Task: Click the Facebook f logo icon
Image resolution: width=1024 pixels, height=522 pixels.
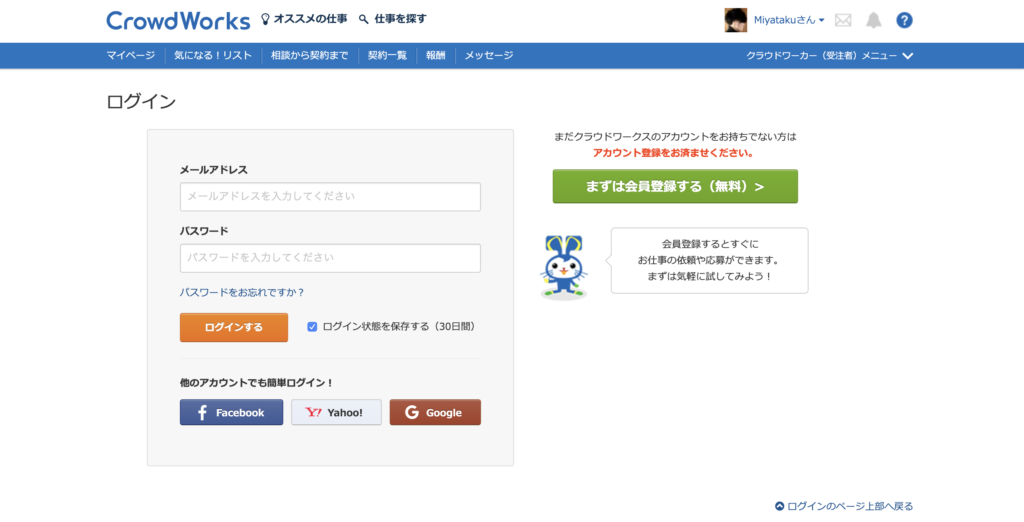Action: 202,412
